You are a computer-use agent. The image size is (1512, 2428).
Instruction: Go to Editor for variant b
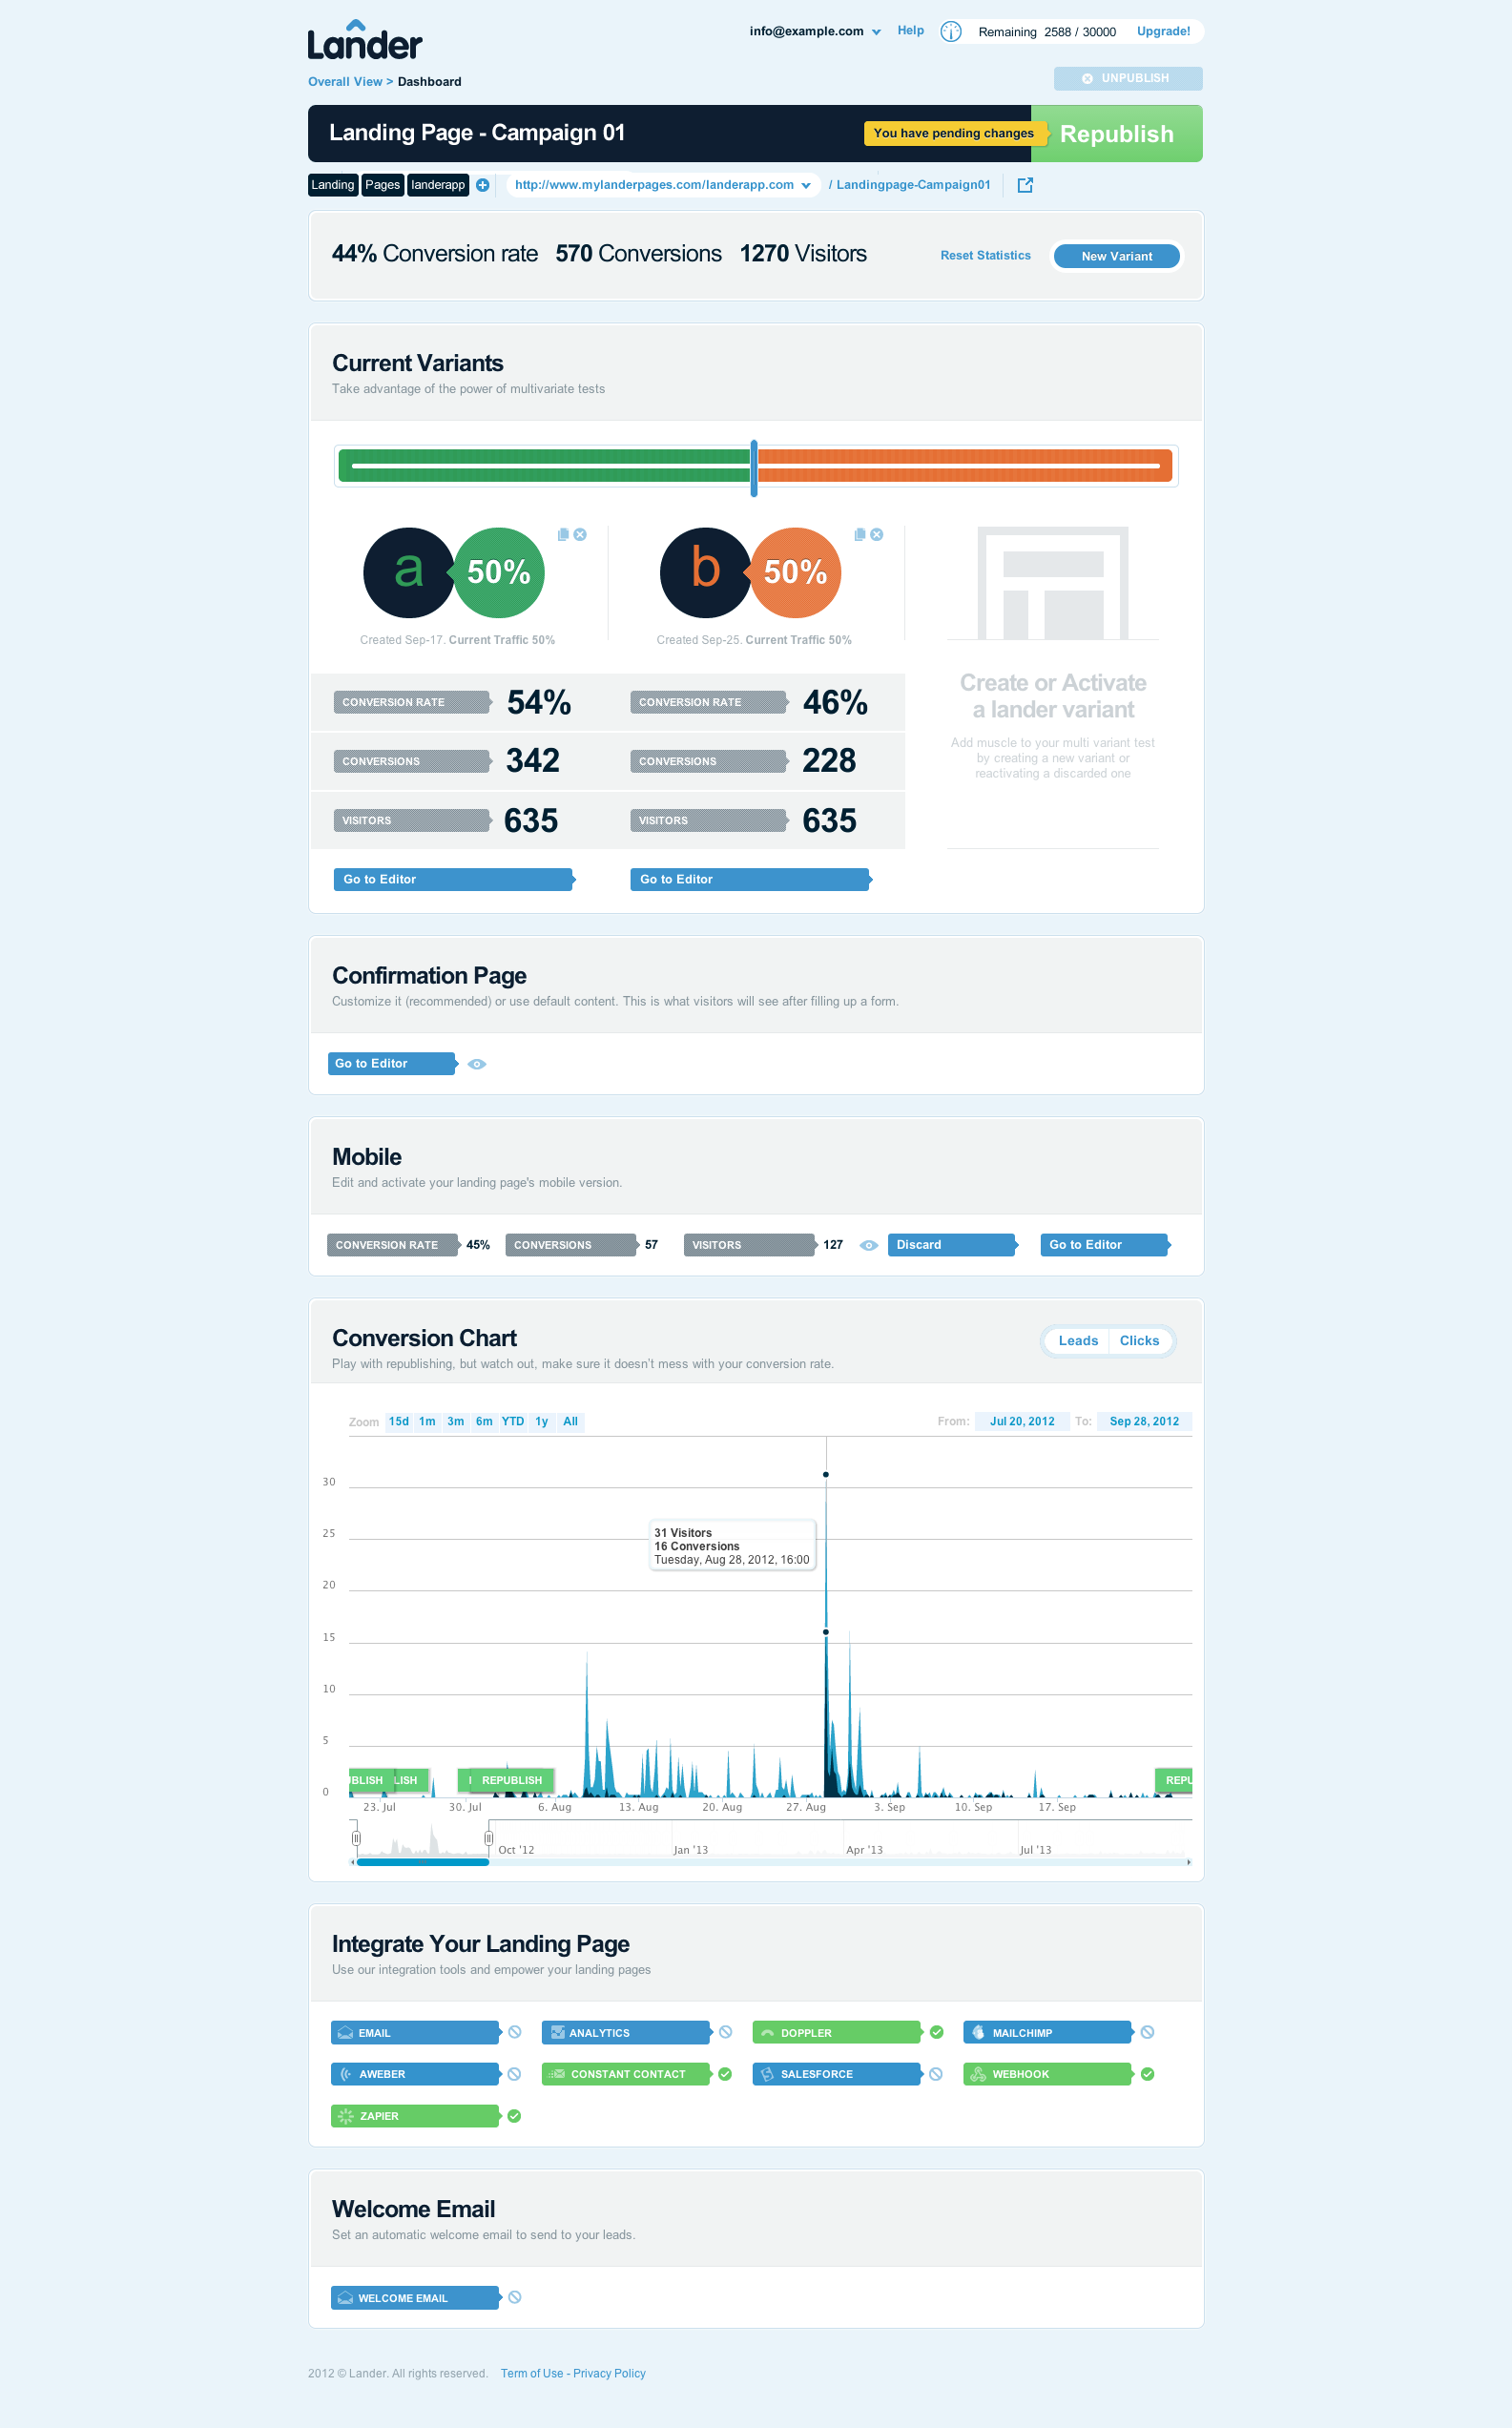click(750, 879)
